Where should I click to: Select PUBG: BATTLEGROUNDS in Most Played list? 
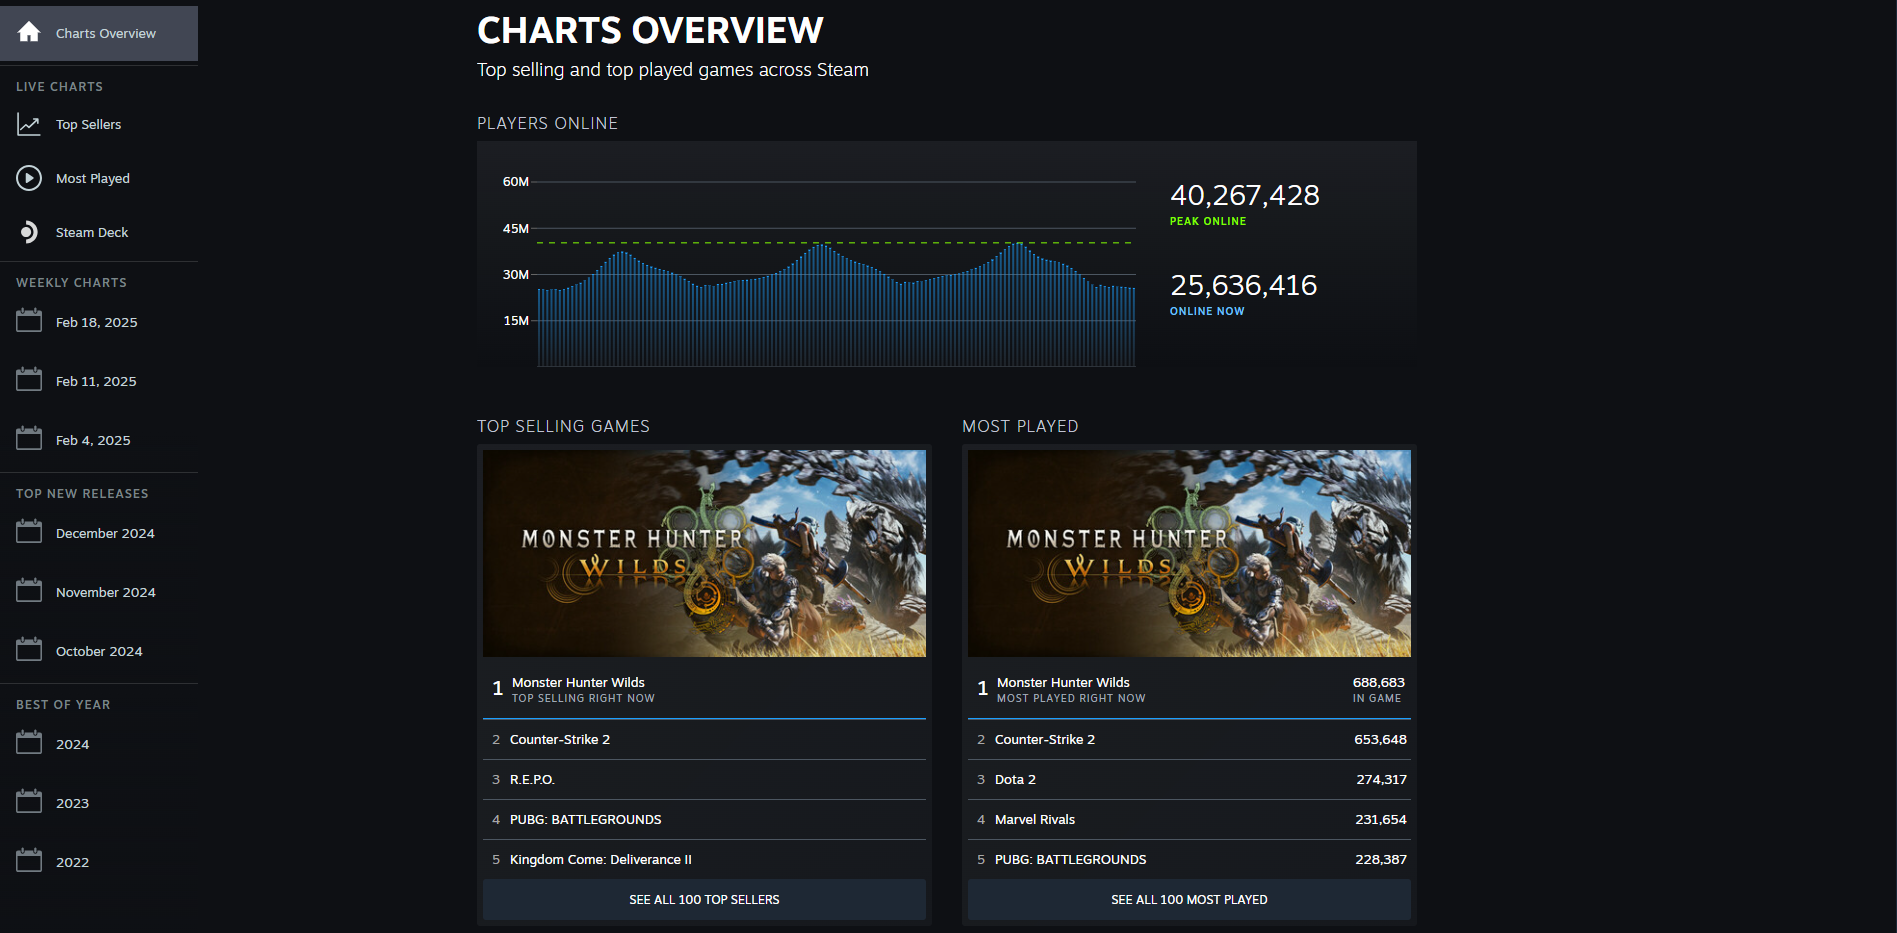[x=1189, y=860]
